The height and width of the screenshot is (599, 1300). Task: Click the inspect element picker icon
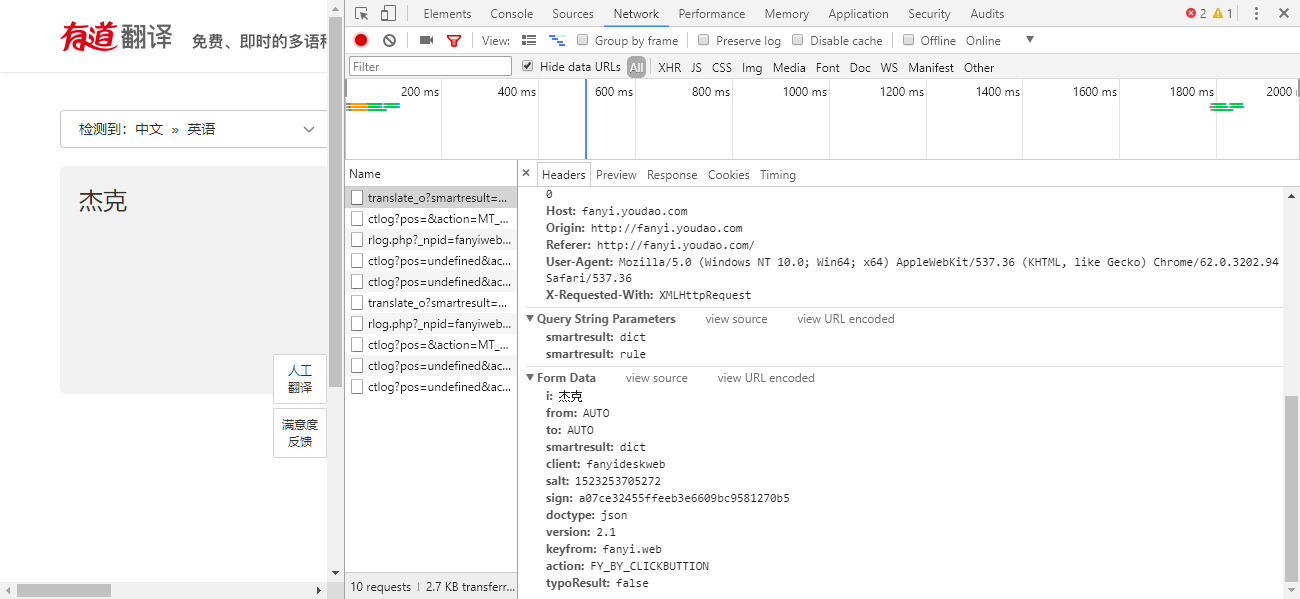click(361, 14)
